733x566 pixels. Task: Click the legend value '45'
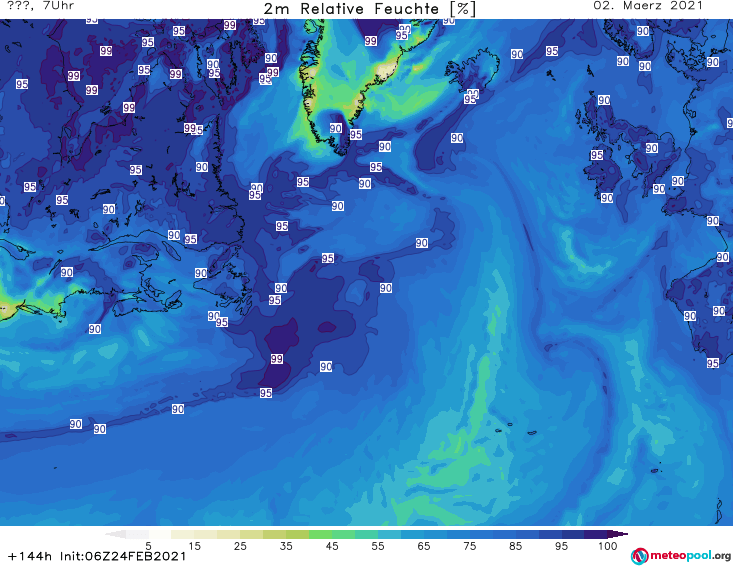tap(332, 546)
